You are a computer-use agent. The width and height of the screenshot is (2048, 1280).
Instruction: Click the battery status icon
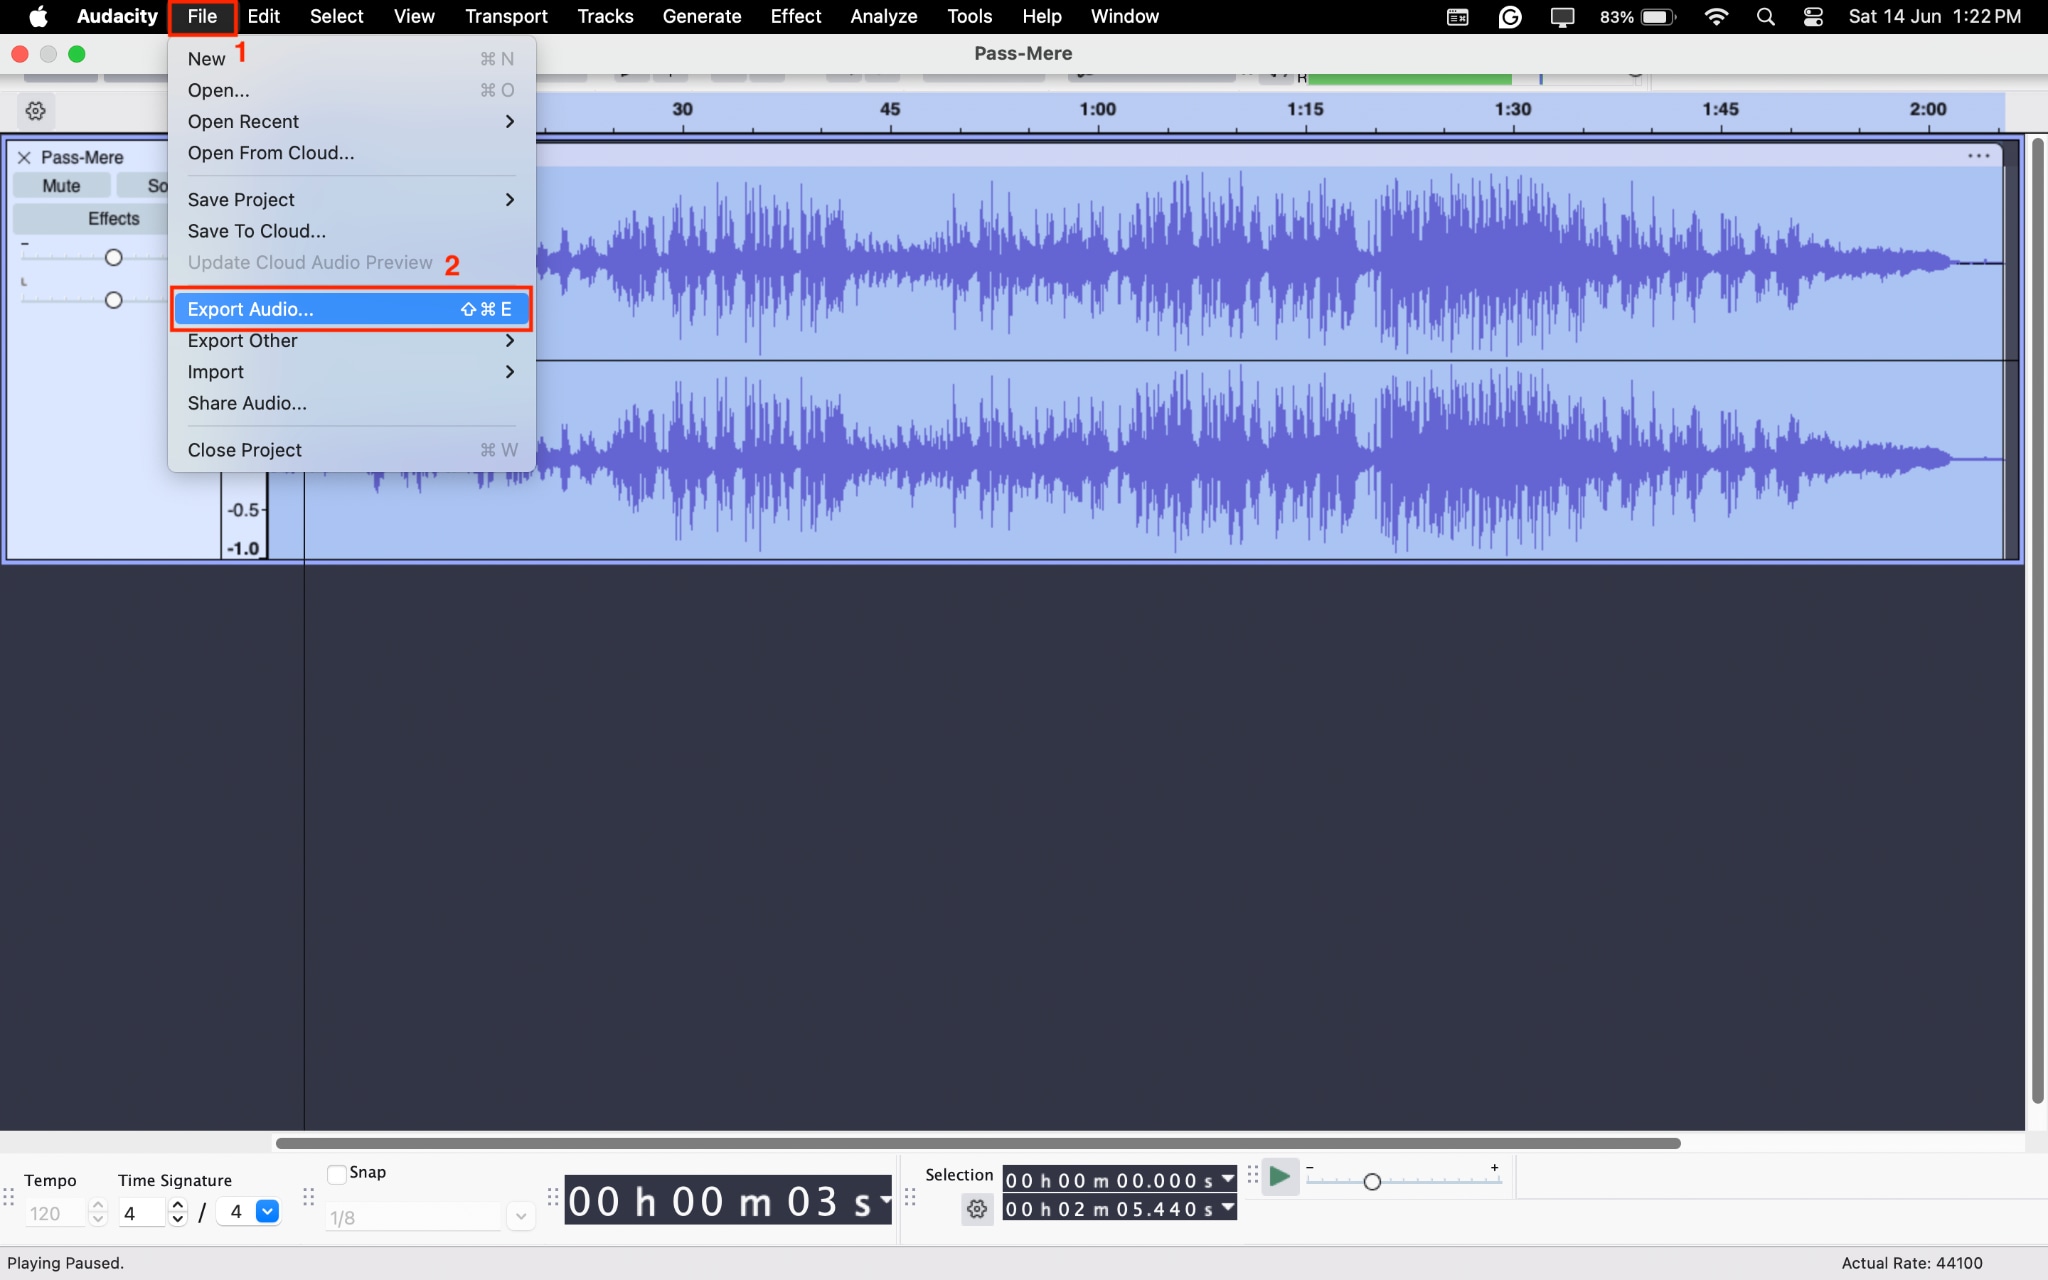pos(1658,16)
